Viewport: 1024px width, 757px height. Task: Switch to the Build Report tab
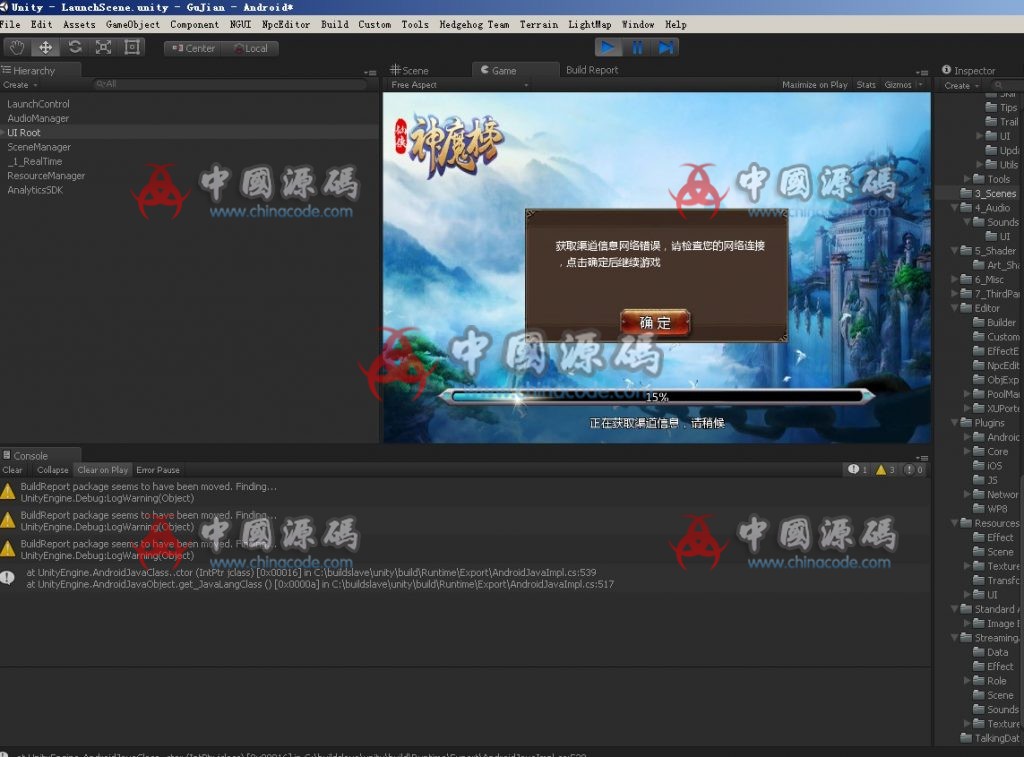coord(592,70)
